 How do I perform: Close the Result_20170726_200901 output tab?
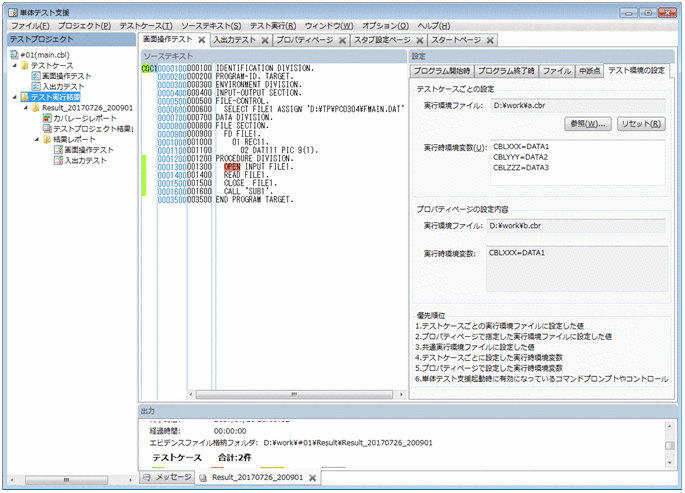click(312, 478)
